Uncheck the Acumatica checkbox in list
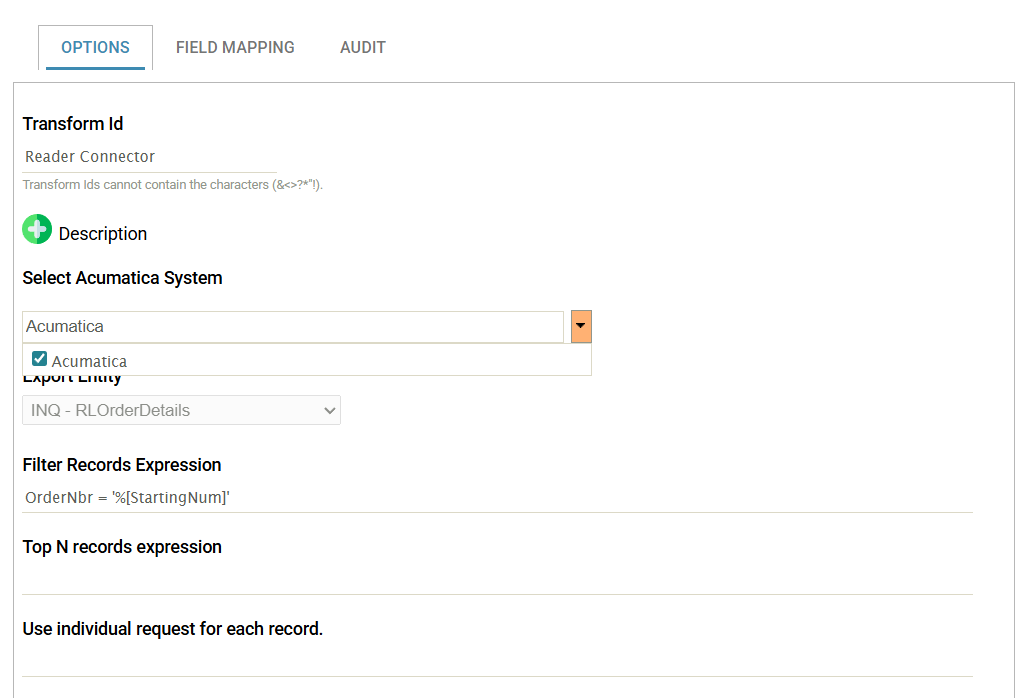This screenshot has width=1025, height=698. pyautogui.click(x=40, y=359)
